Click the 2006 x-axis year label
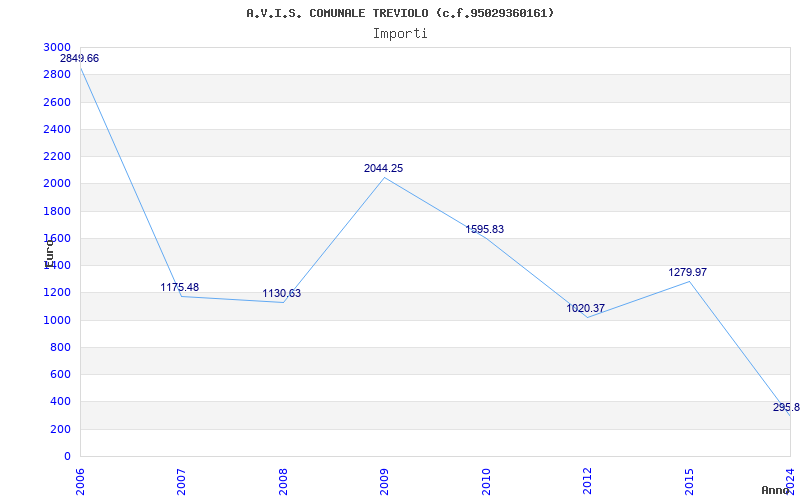The image size is (800, 500). pyautogui.click(x=80, y=481)
